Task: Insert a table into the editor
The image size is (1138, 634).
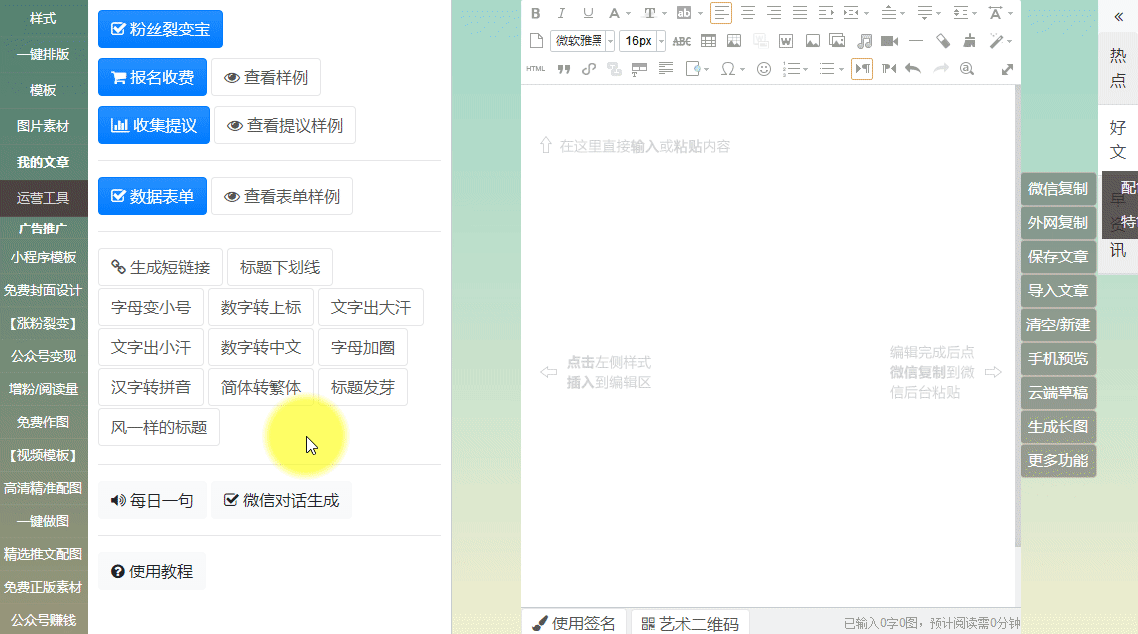Action: click(x=708, y=41)
